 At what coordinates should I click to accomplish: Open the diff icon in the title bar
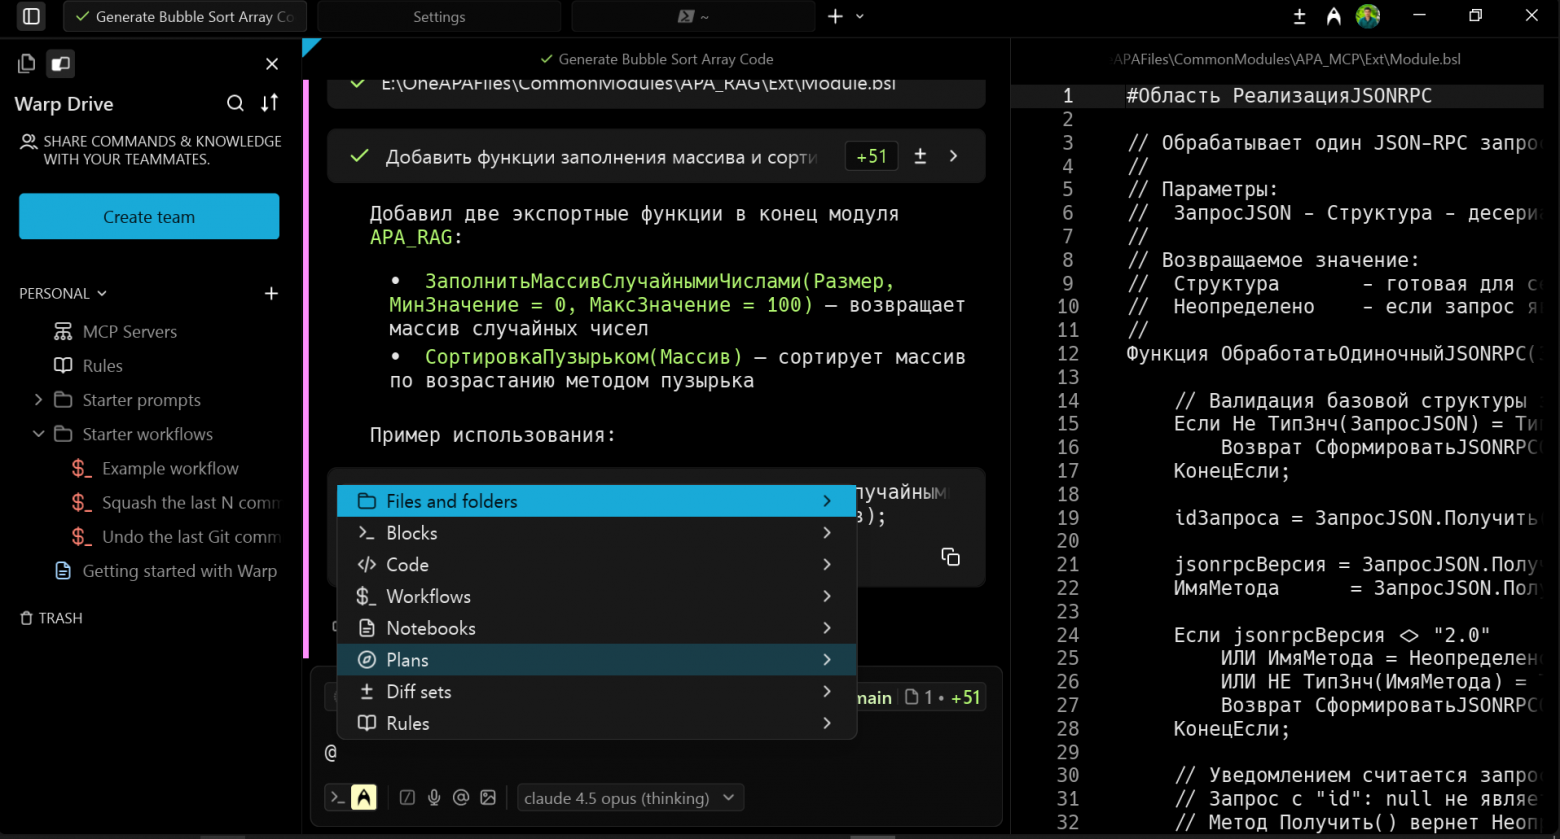click(1298, 16)
